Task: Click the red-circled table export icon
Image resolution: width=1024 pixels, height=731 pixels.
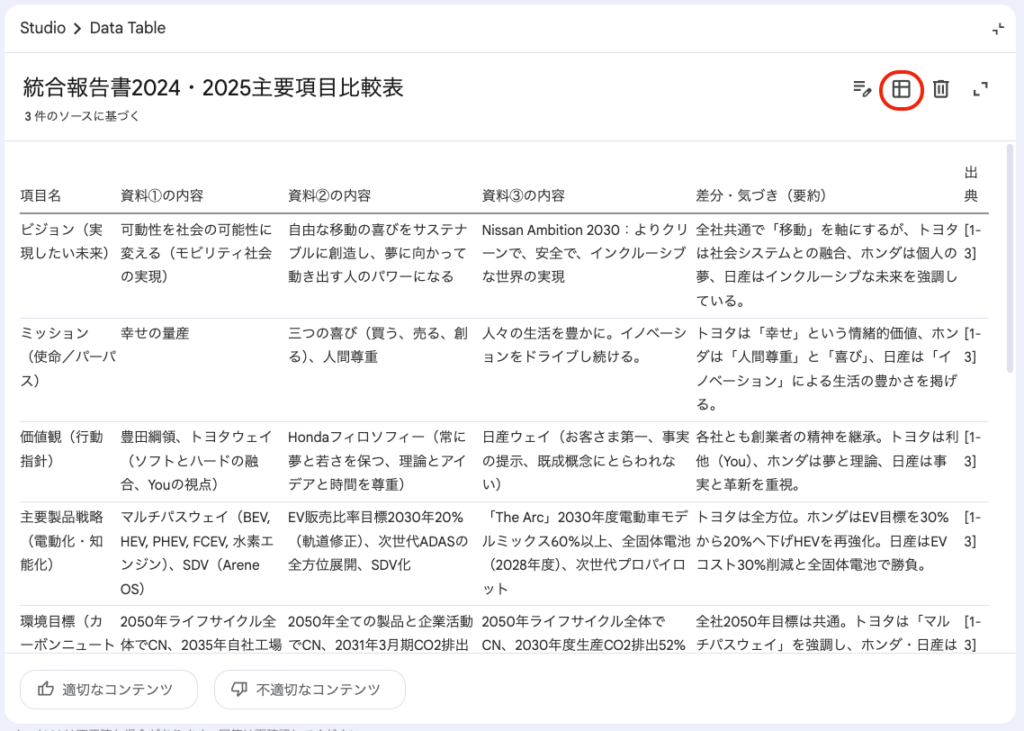Action: [901, 89]
